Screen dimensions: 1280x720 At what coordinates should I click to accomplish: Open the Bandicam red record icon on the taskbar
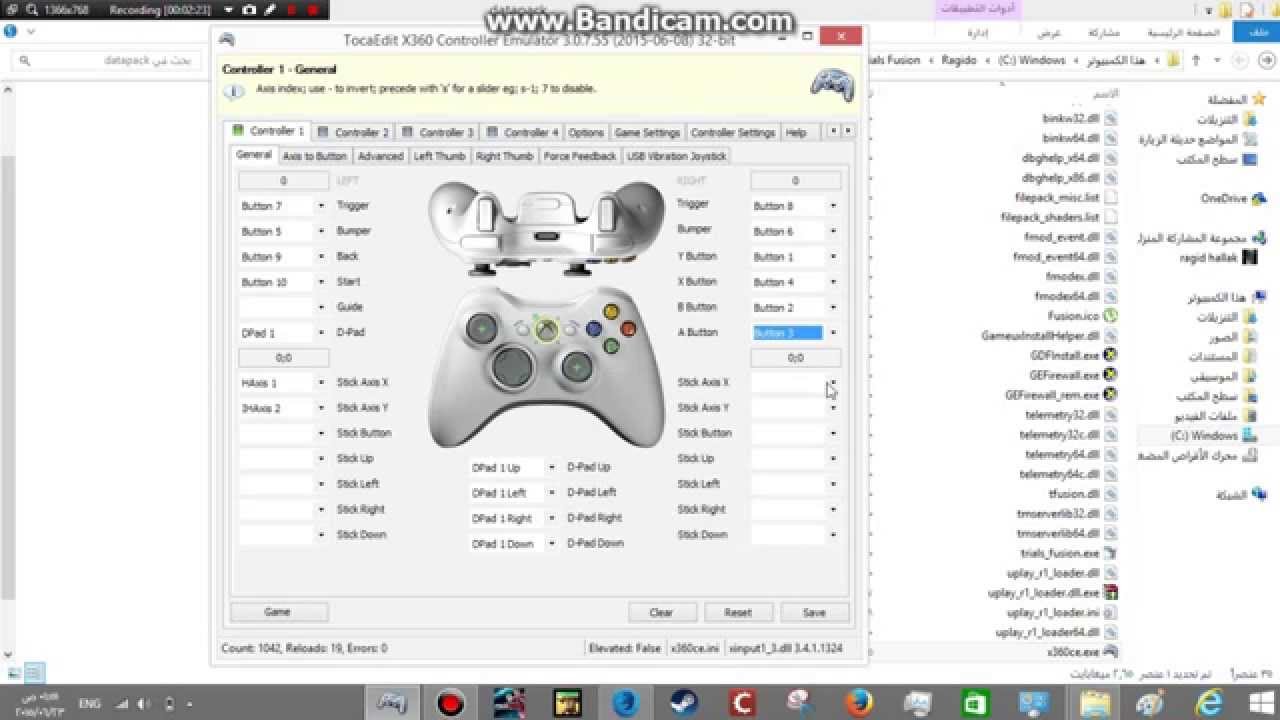click(x=451, y=703)
